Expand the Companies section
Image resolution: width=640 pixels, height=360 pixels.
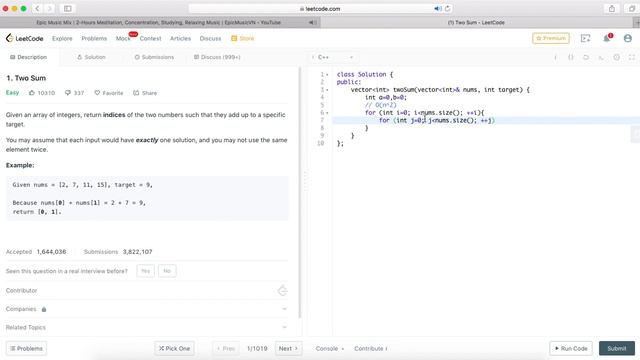pos(284,309)
